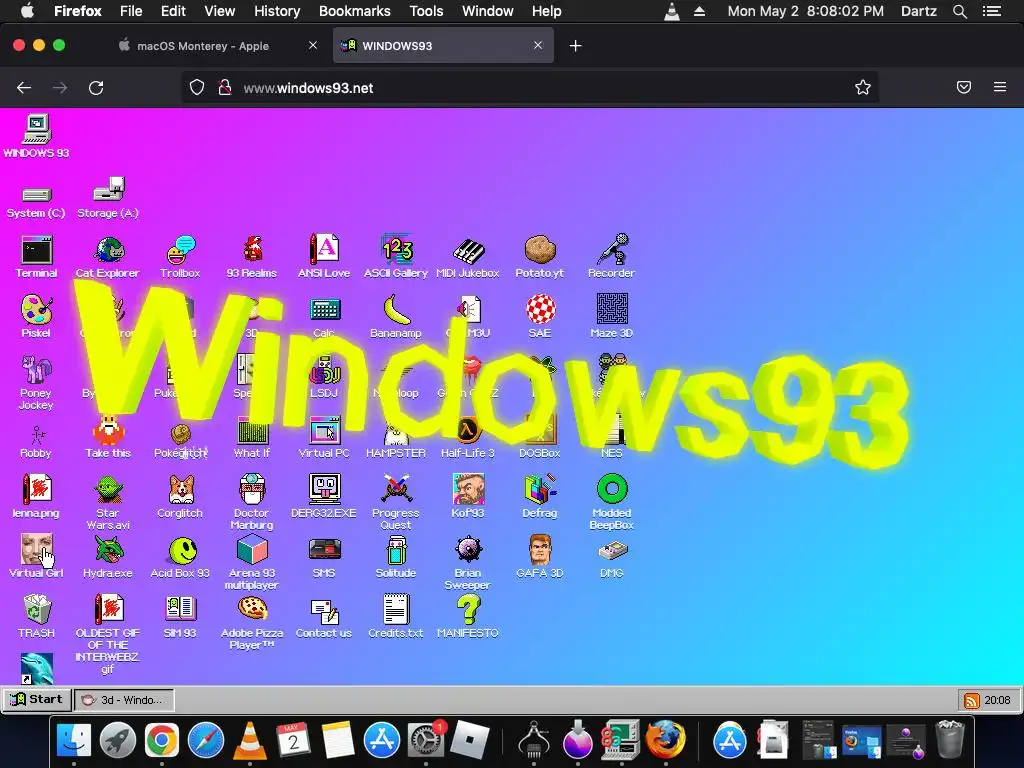Open the Take this icon

(108, 430)
